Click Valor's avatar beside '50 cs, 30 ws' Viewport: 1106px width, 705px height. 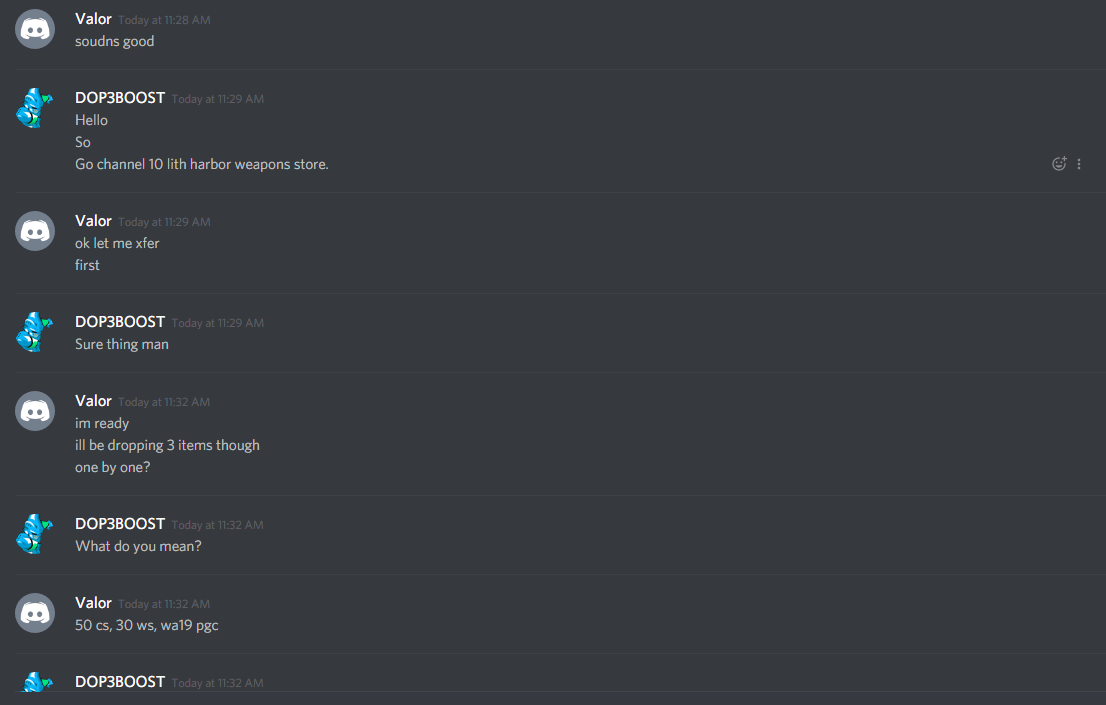point(35,613)
